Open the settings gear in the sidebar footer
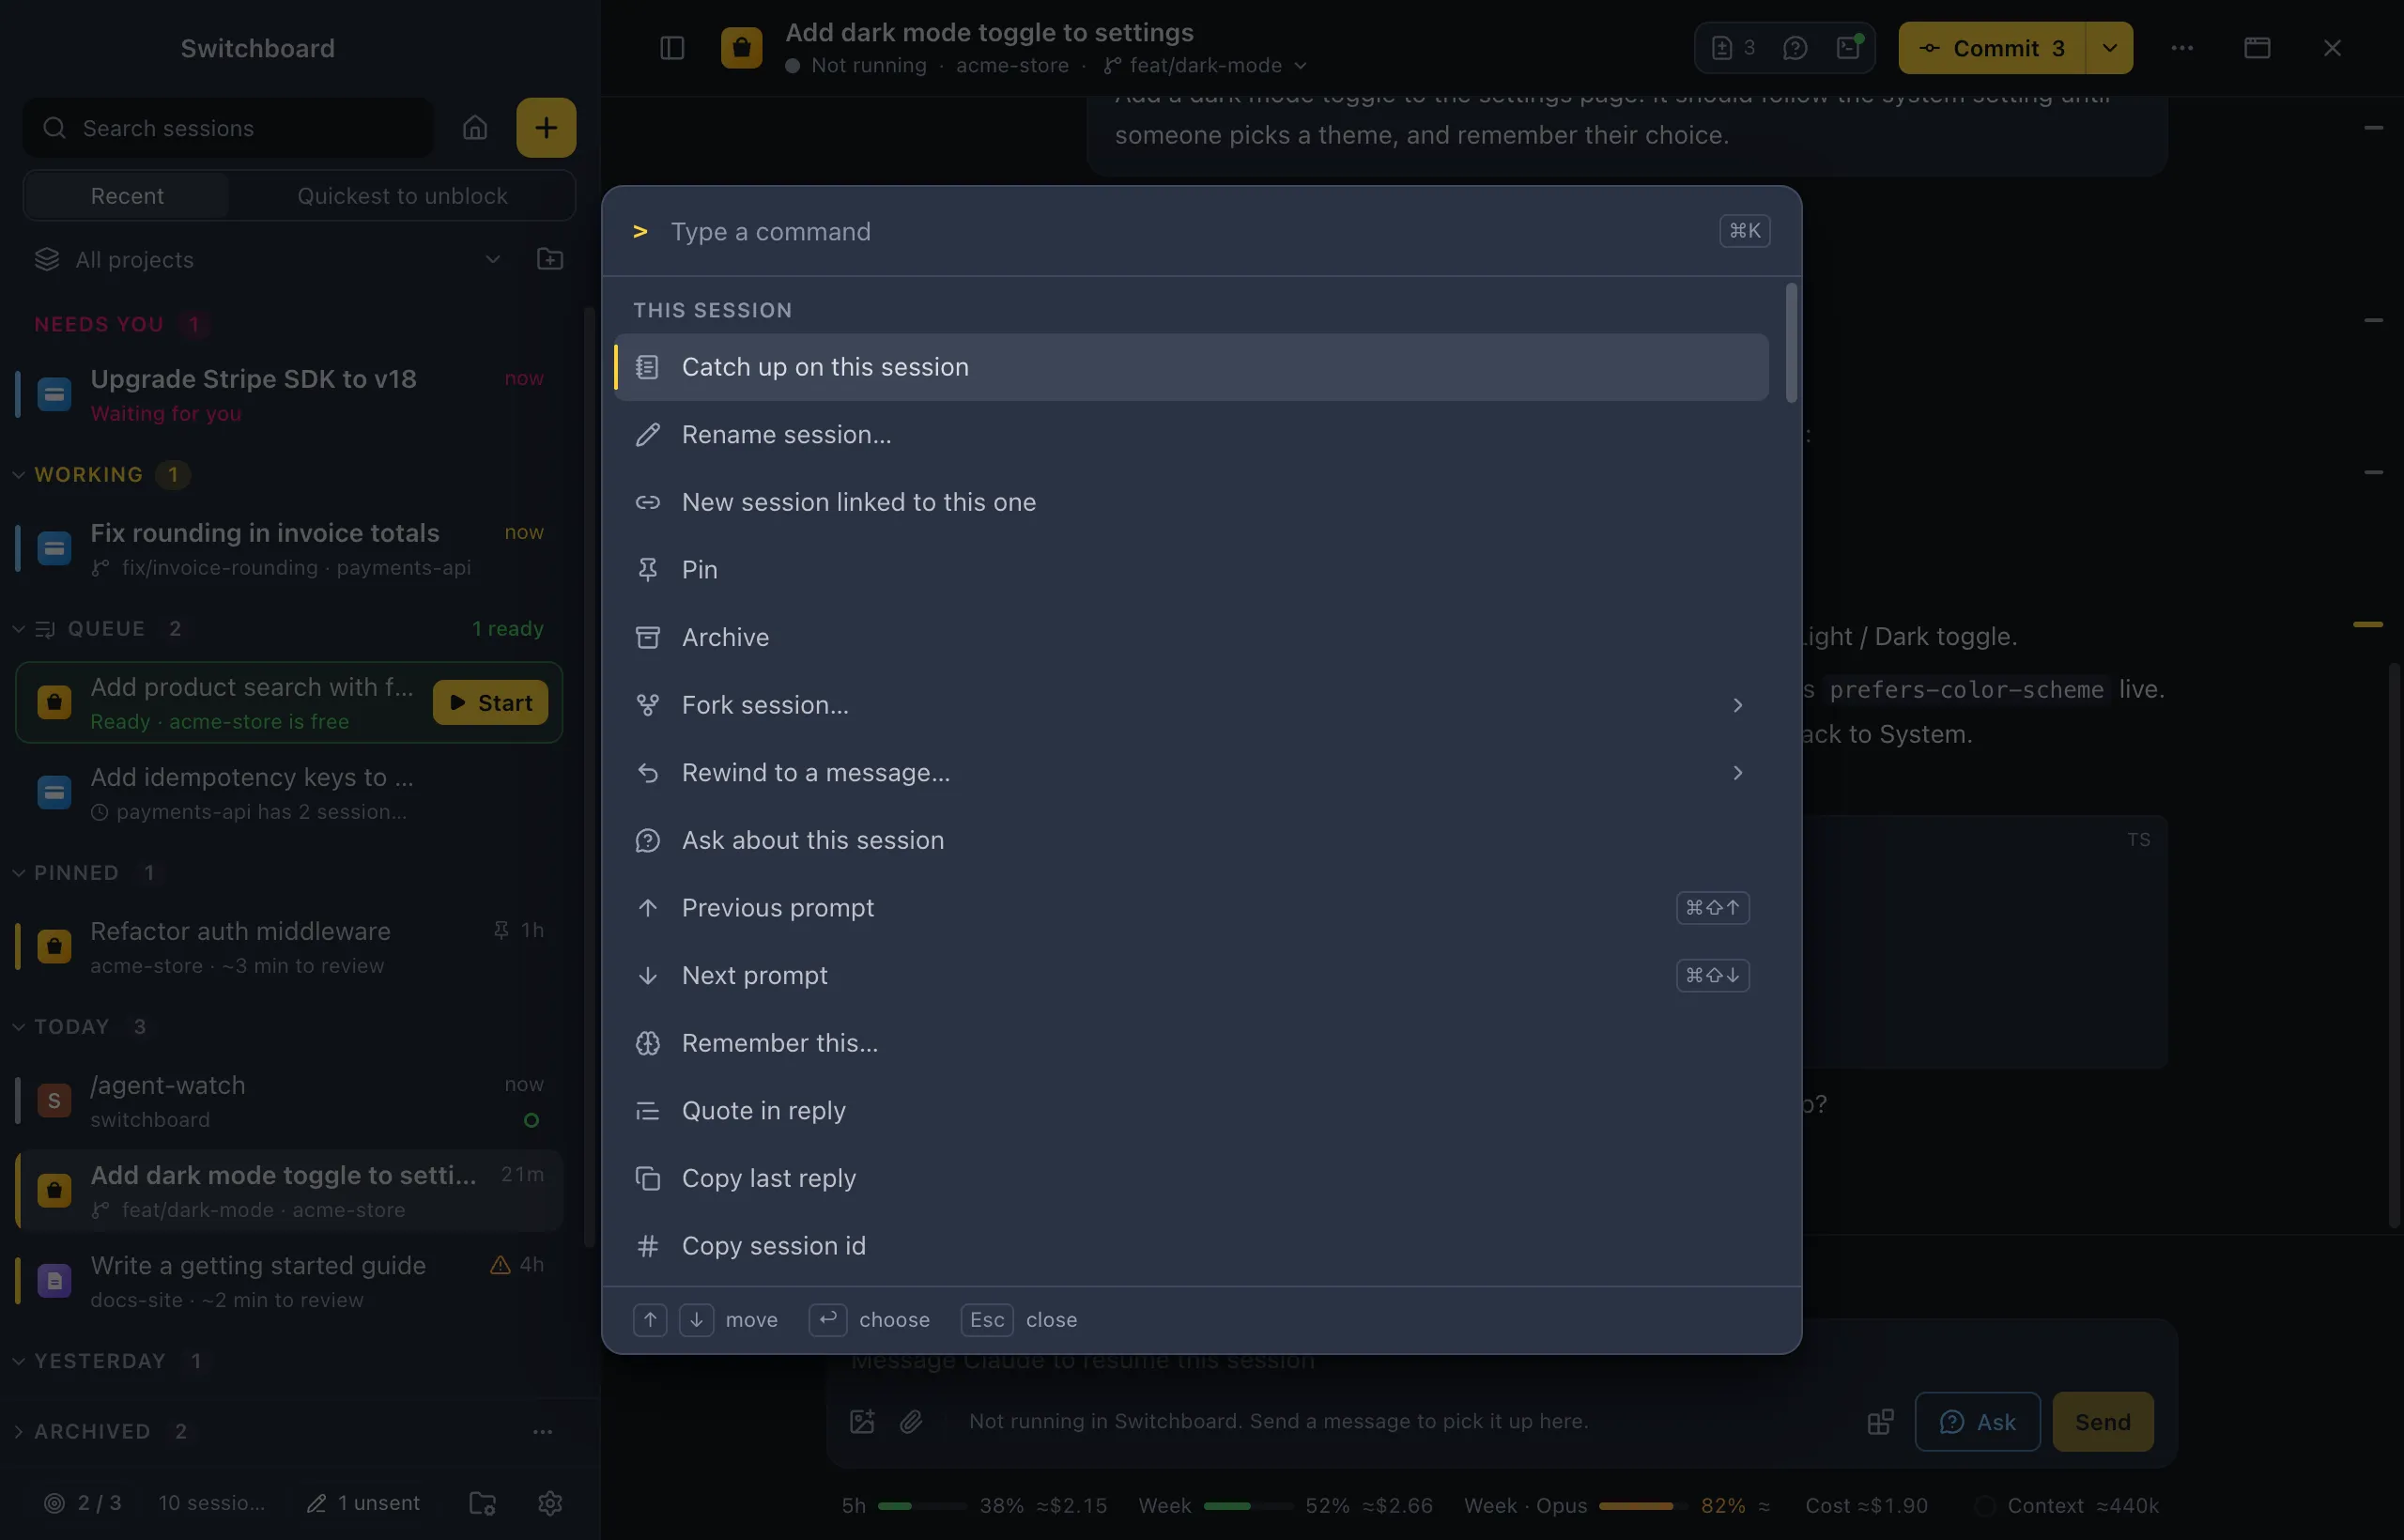The image size is (2404, 1540). coord(550,1503)
